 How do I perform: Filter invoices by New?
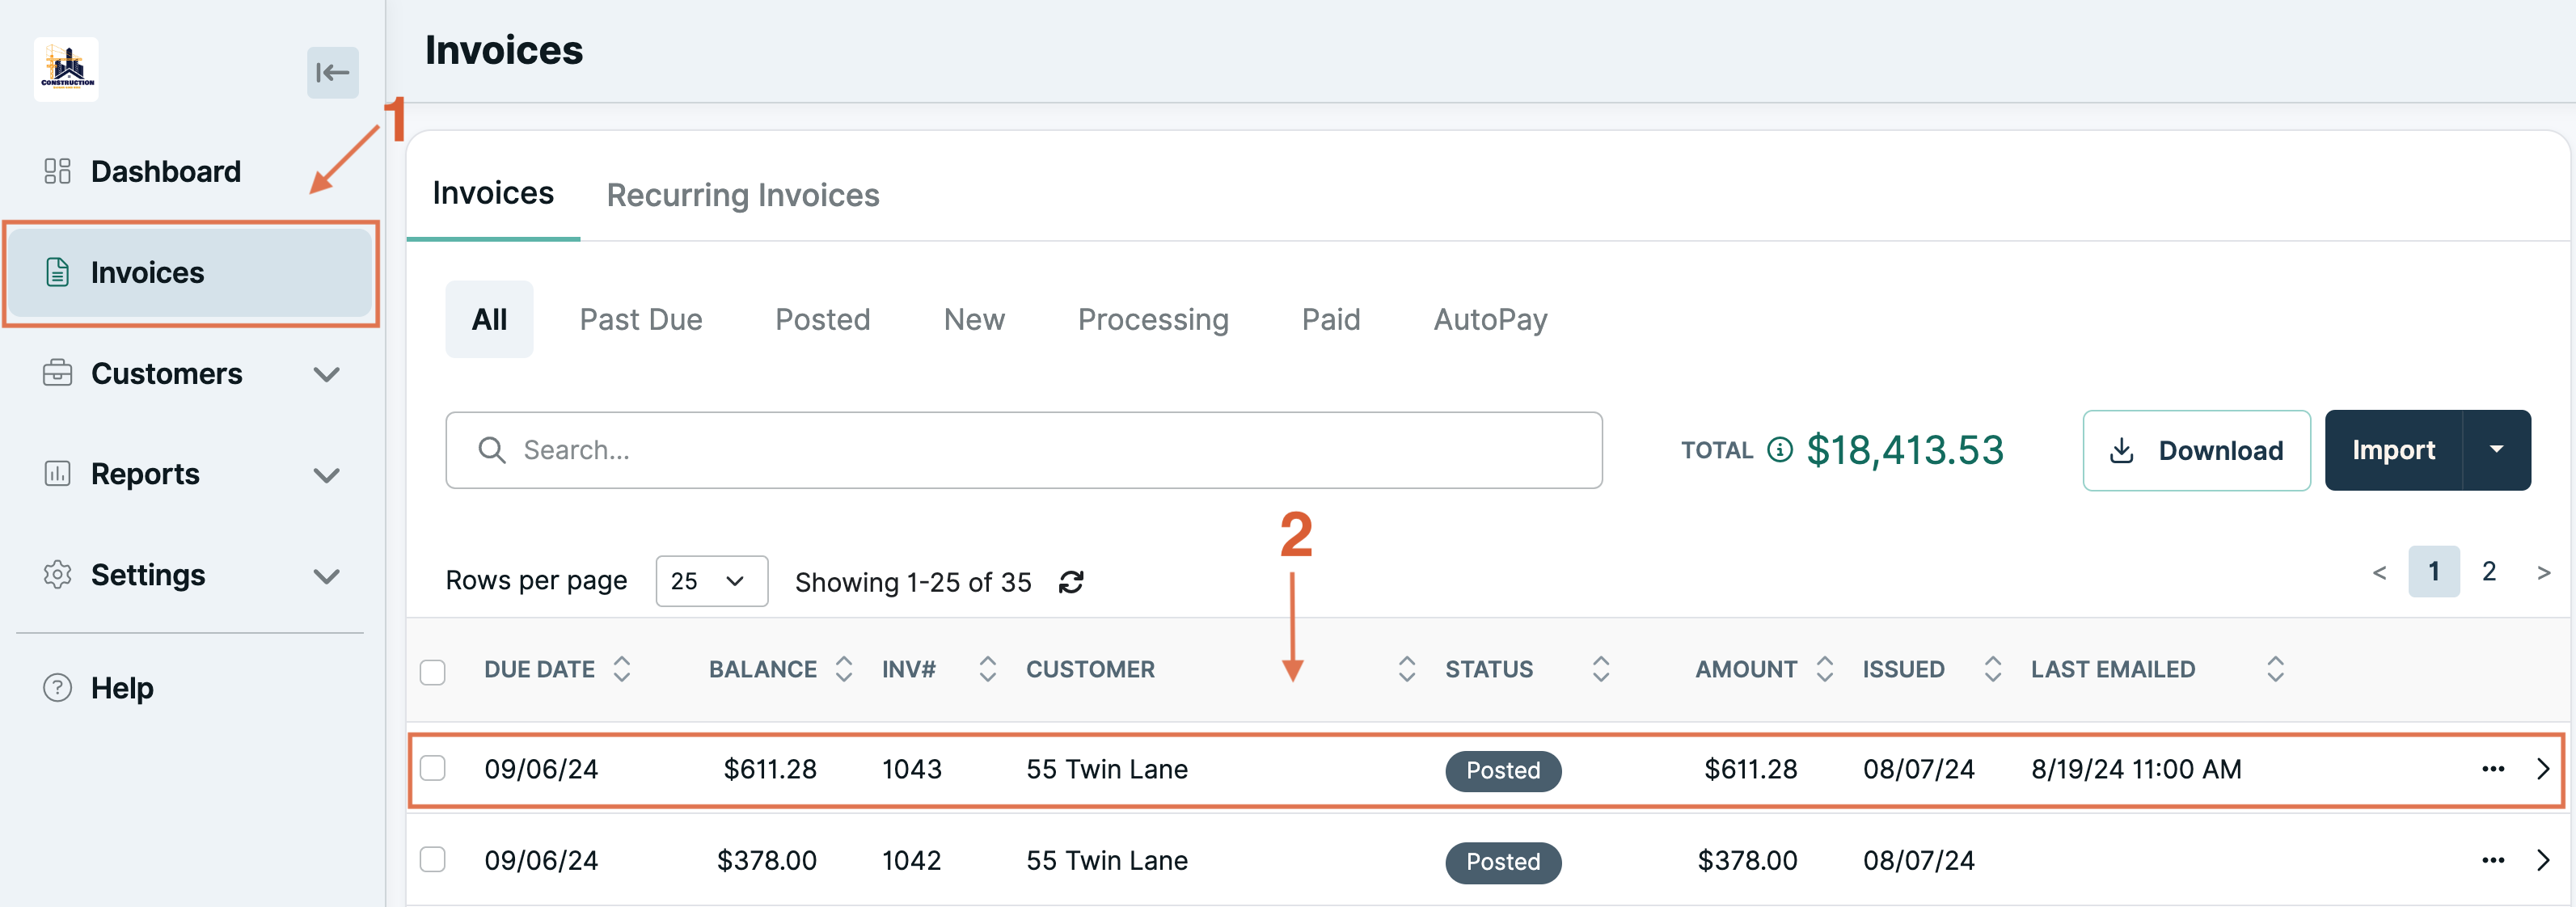[x=974, y=320]
